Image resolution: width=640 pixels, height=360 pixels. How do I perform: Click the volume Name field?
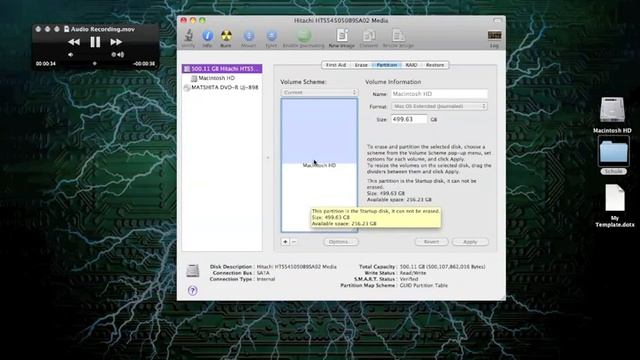coord(439,94)
